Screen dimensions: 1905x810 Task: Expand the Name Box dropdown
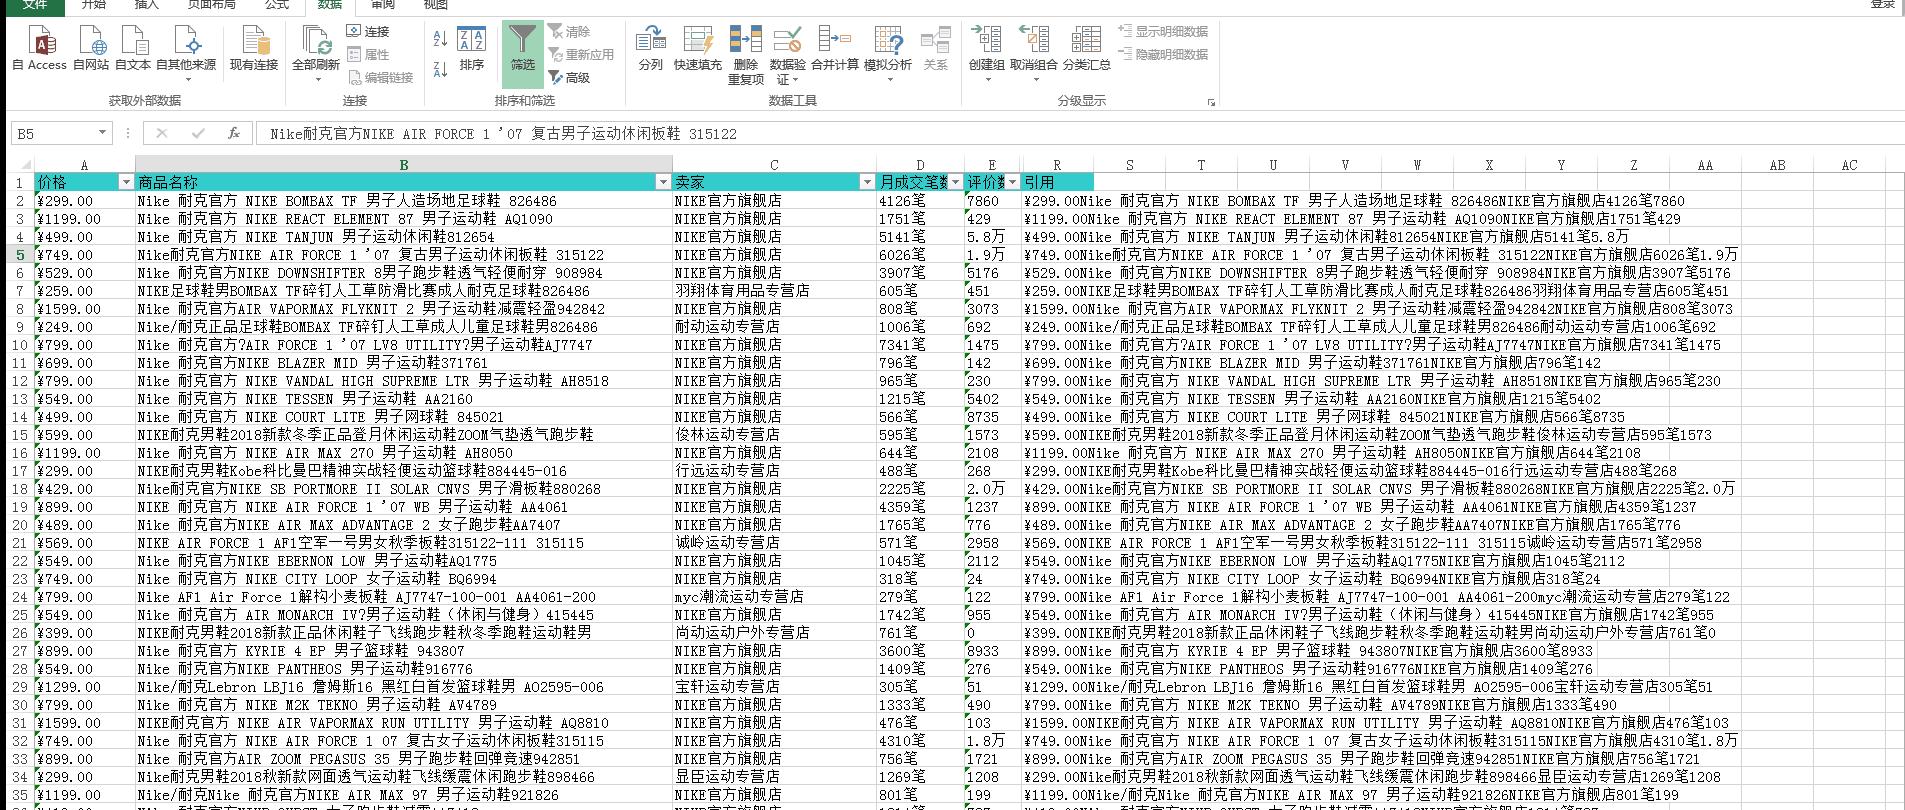click(x=102, y=133)
